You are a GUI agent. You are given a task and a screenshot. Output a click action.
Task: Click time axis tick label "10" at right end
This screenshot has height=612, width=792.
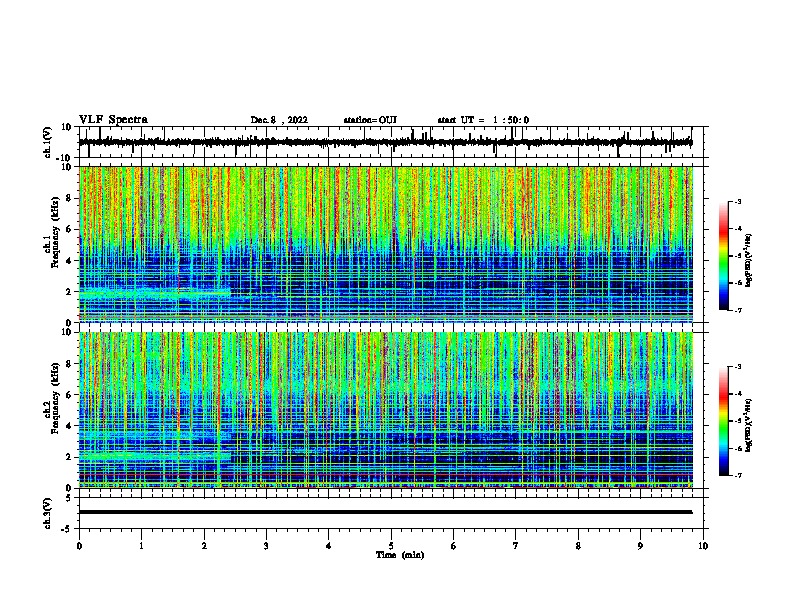point(703,546)
